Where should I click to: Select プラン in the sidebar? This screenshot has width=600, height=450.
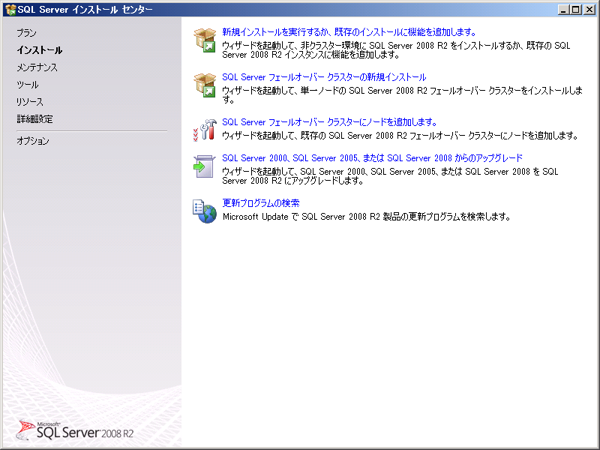(x=26, y=33)
